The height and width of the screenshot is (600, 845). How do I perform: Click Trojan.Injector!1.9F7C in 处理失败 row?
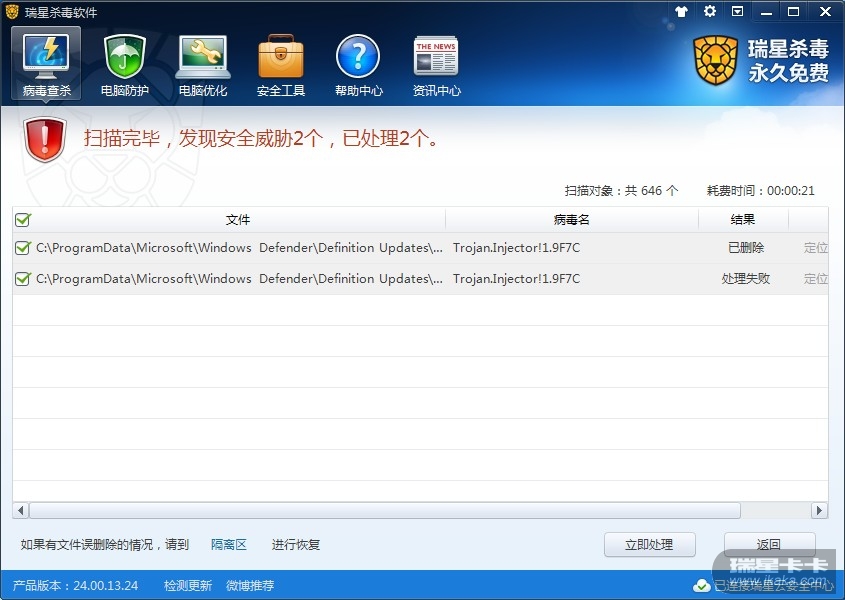point(516,279)
